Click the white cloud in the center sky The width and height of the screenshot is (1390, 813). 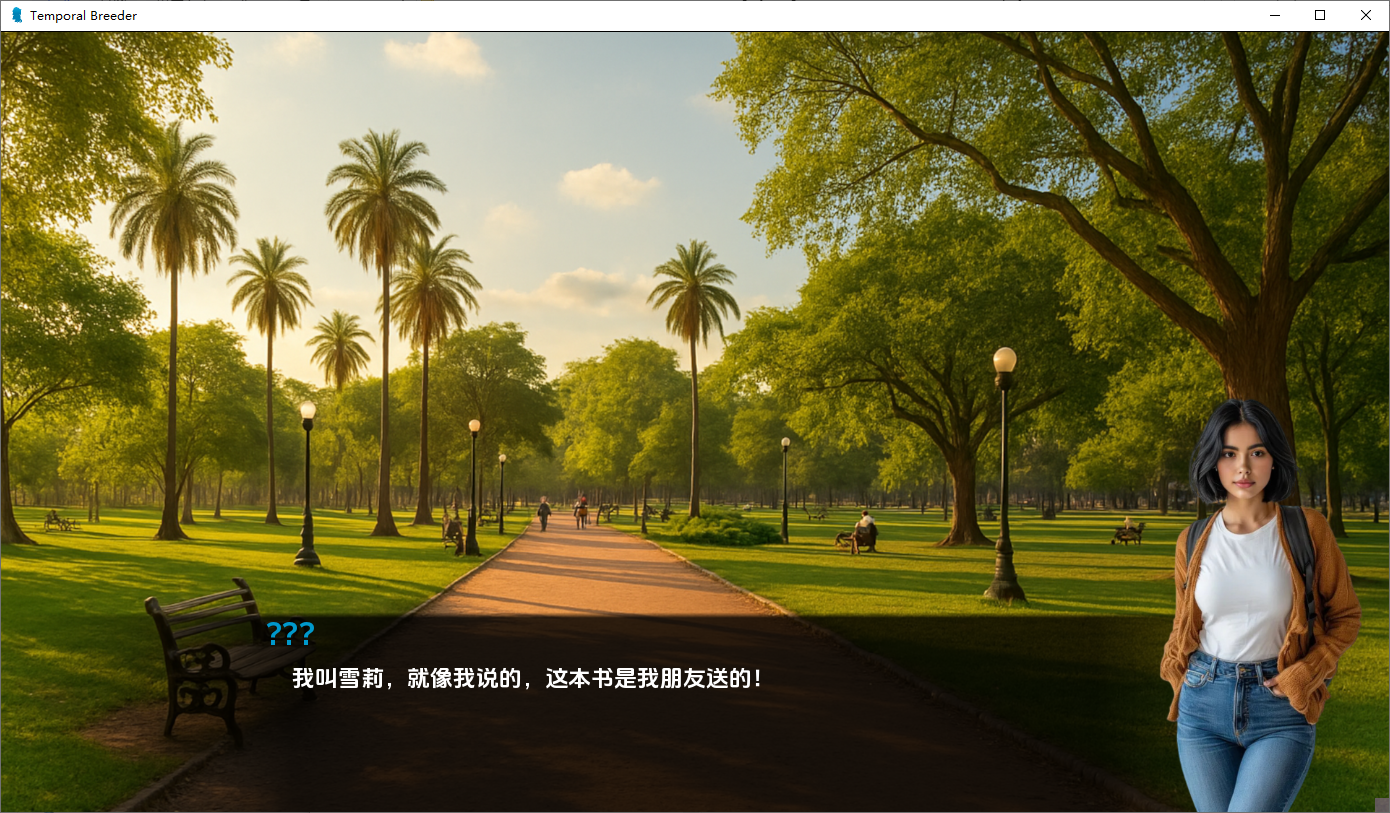[x=607, y=186]
